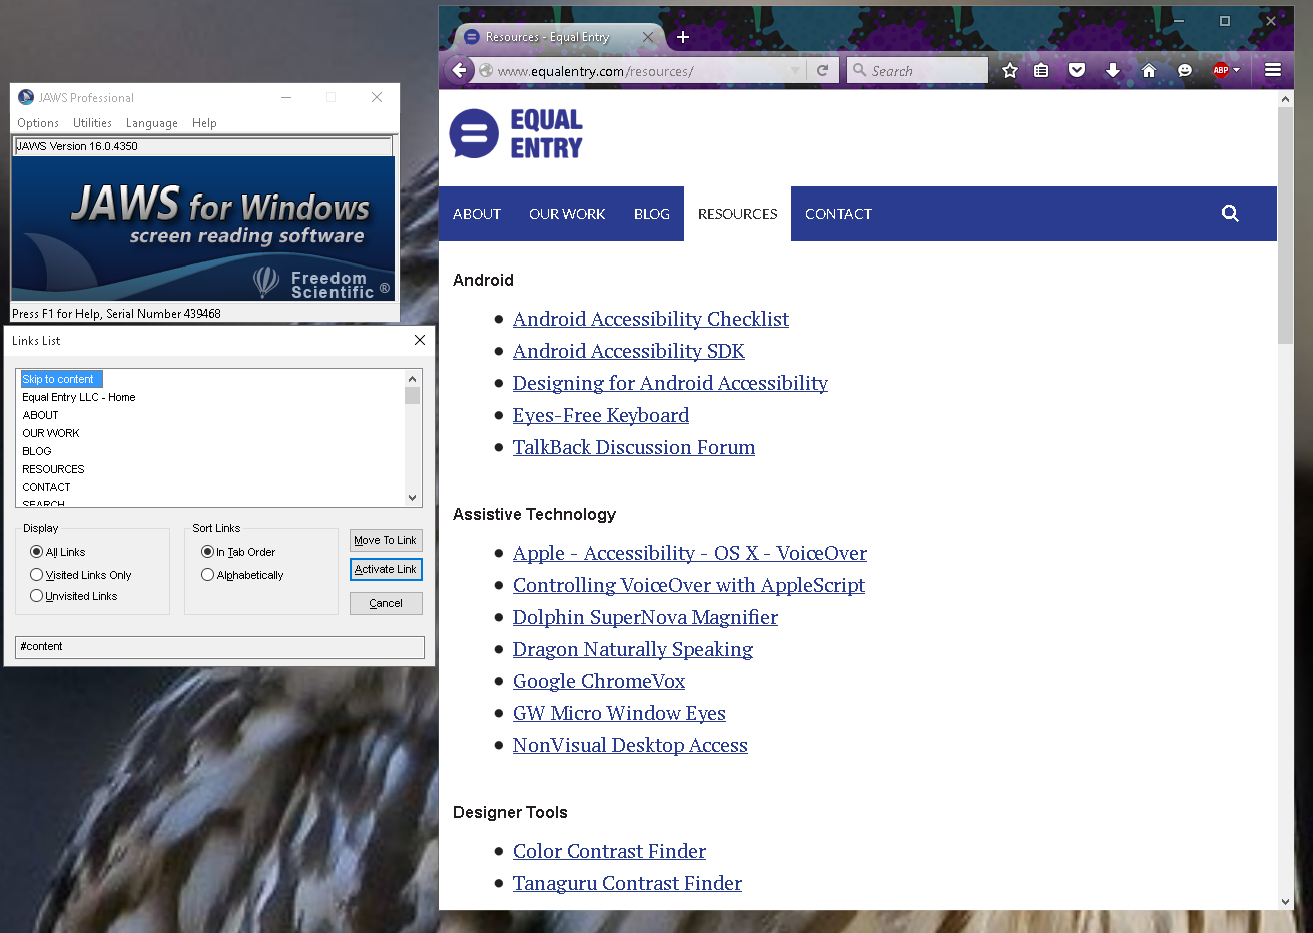This screenshot has width=1313, height=933.
Task: Switch to the OUR WORK navigation tab
Action: 567,214
